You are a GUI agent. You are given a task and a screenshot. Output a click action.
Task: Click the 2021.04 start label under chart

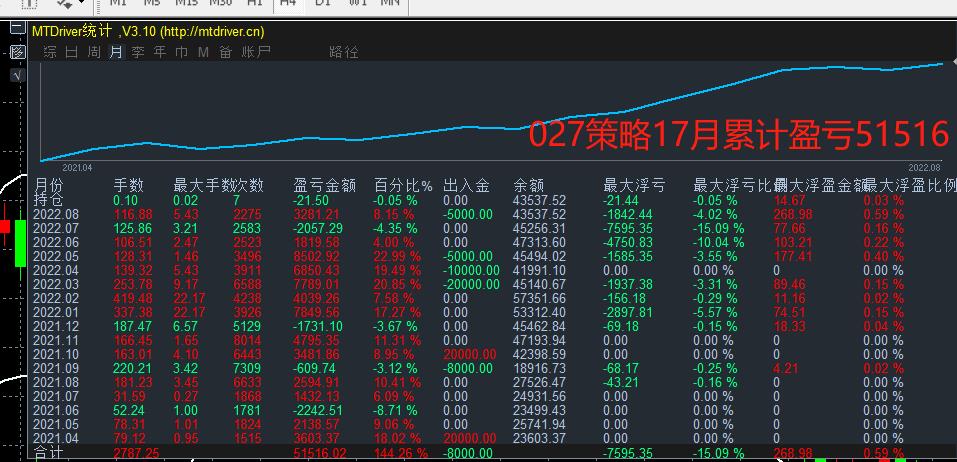pyautogui.click(x=78, y=167)
